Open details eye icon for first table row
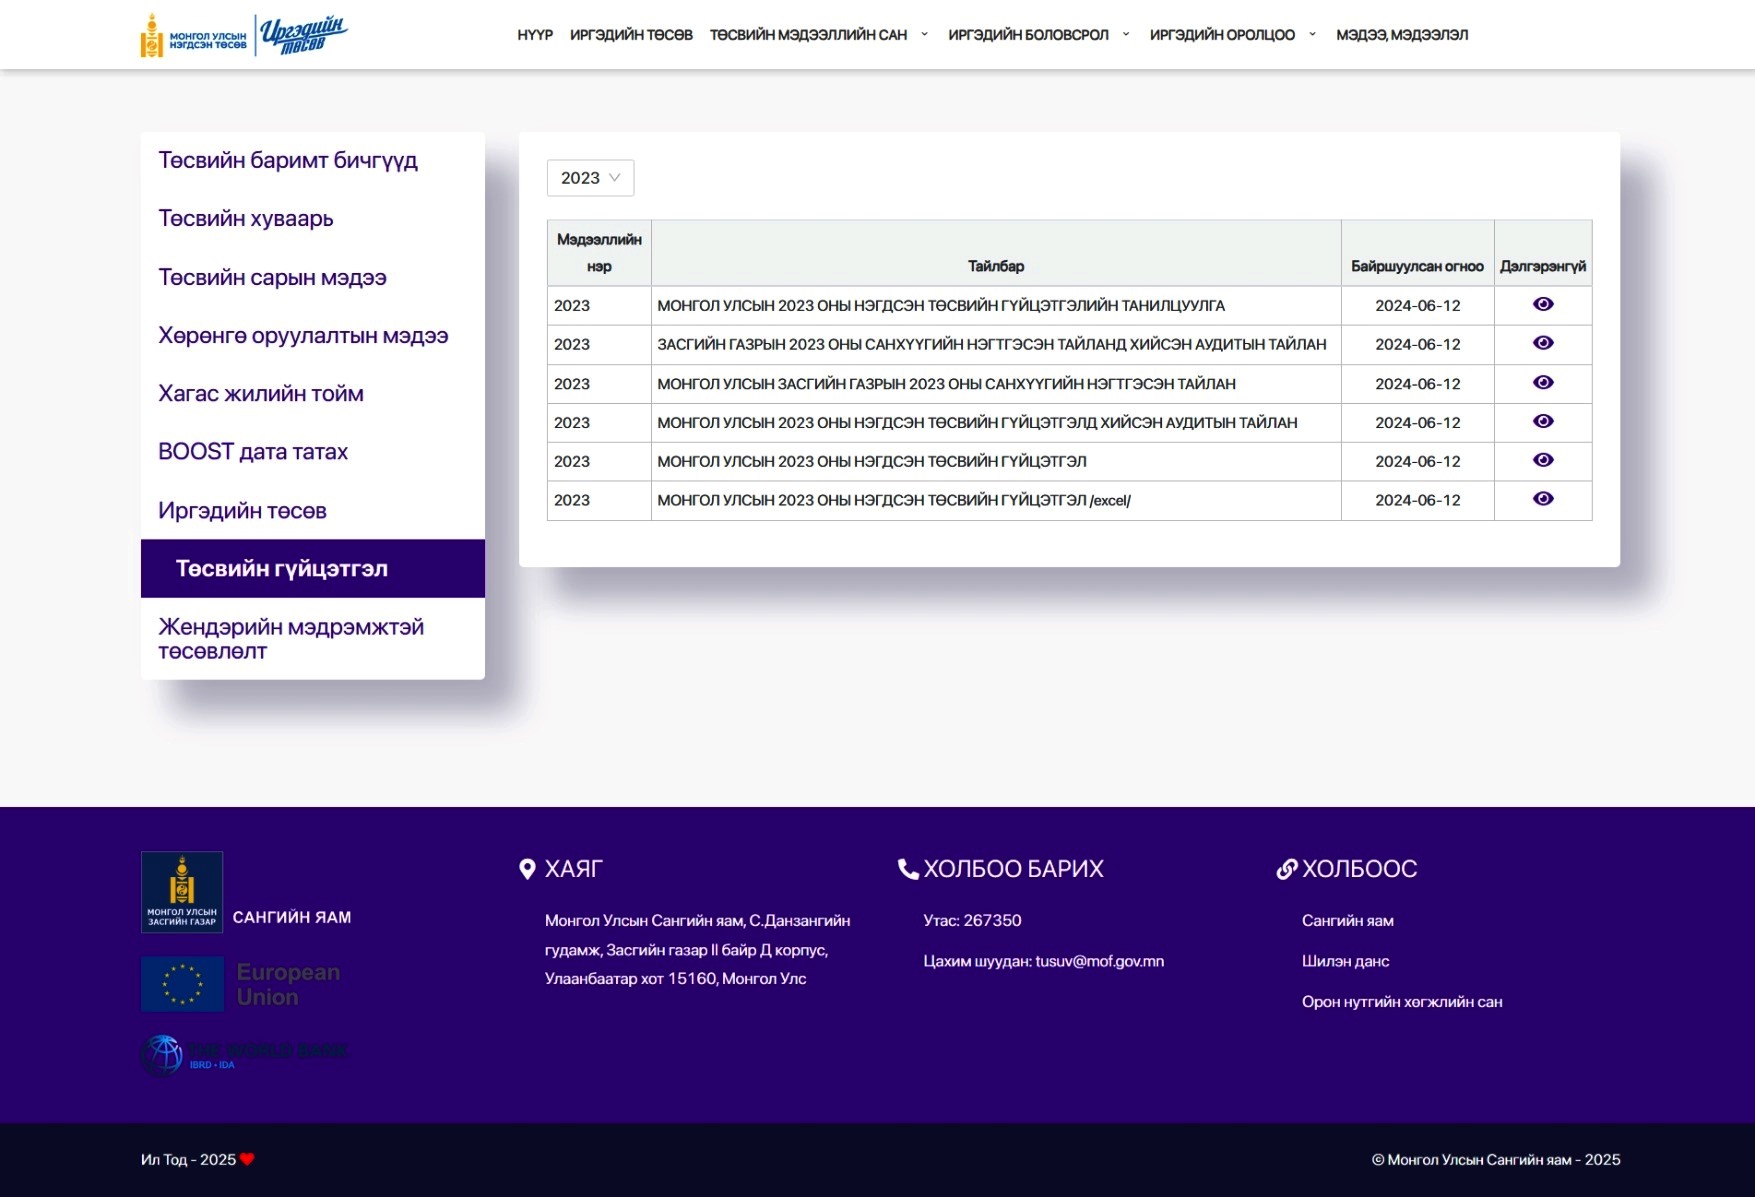 1543,304
